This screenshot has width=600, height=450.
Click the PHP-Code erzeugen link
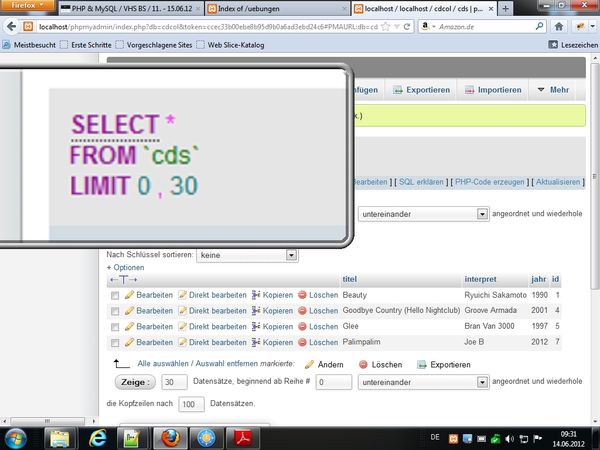tap(489, 182)
